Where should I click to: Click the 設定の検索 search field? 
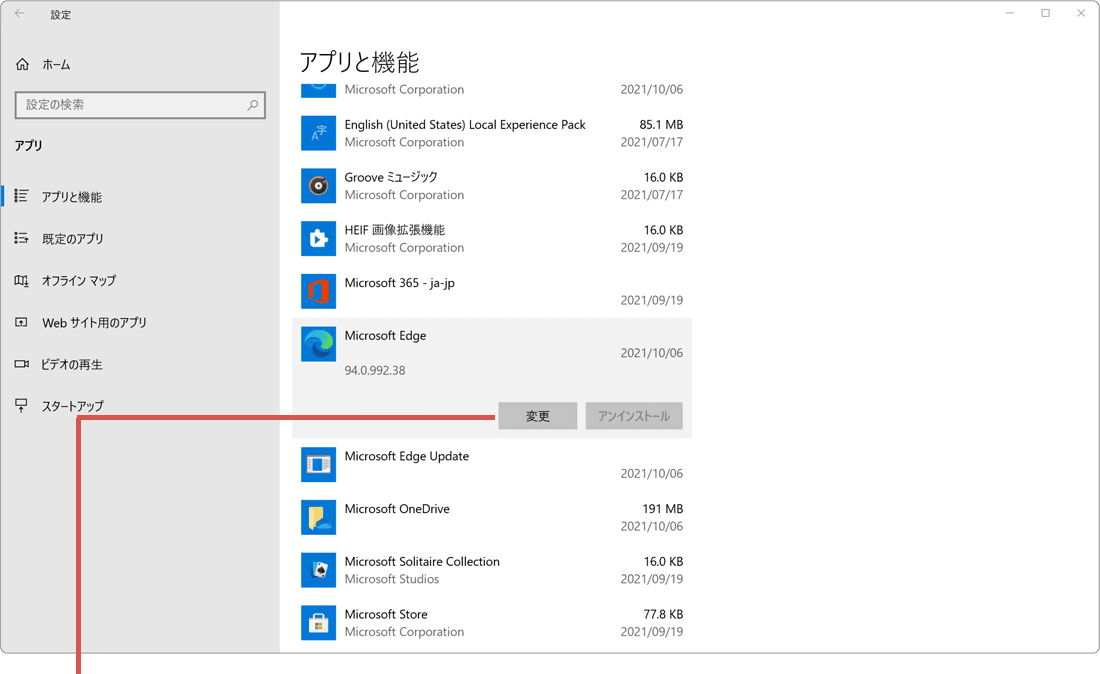point(140,105)
